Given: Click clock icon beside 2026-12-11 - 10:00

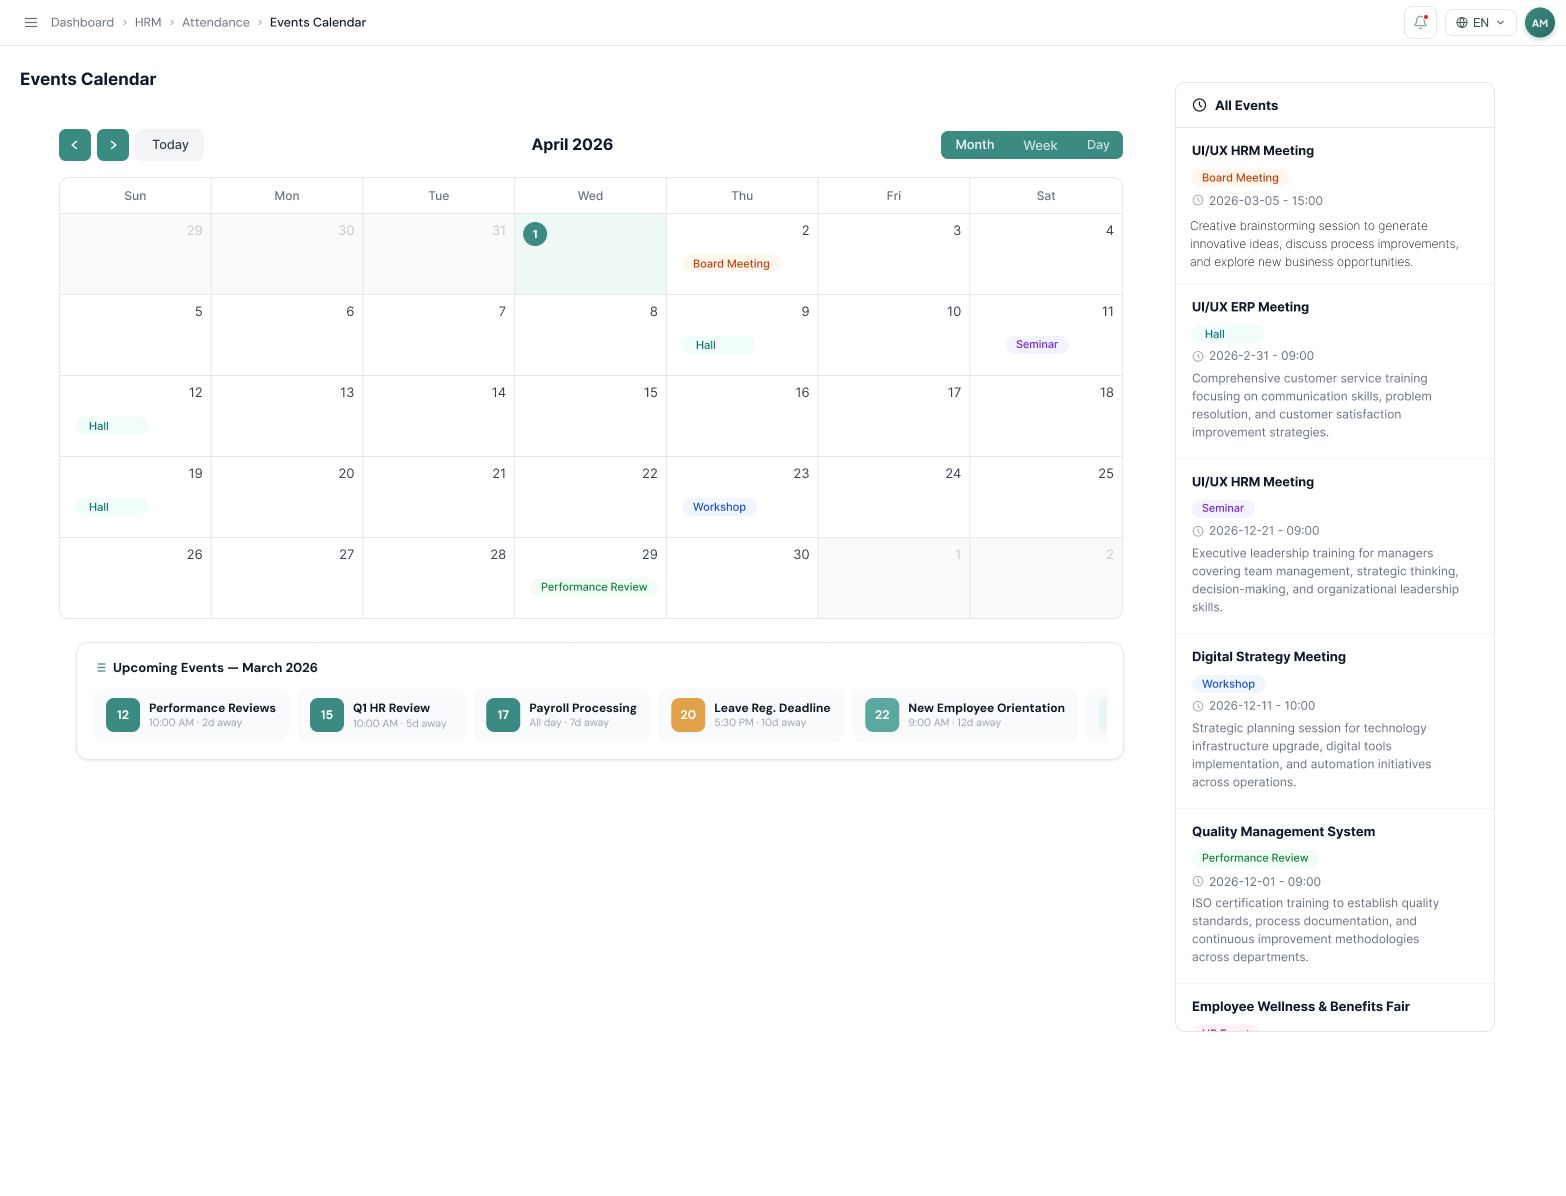Looking at the screenshot, I should 1198,706.
